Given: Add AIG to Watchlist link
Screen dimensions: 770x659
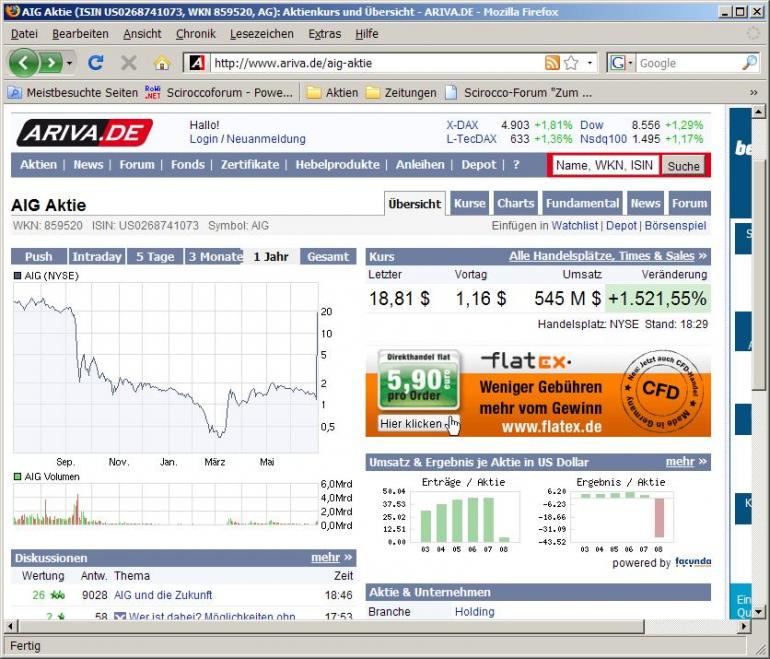Looking at the screenshot, I should [x=575, y=225].
